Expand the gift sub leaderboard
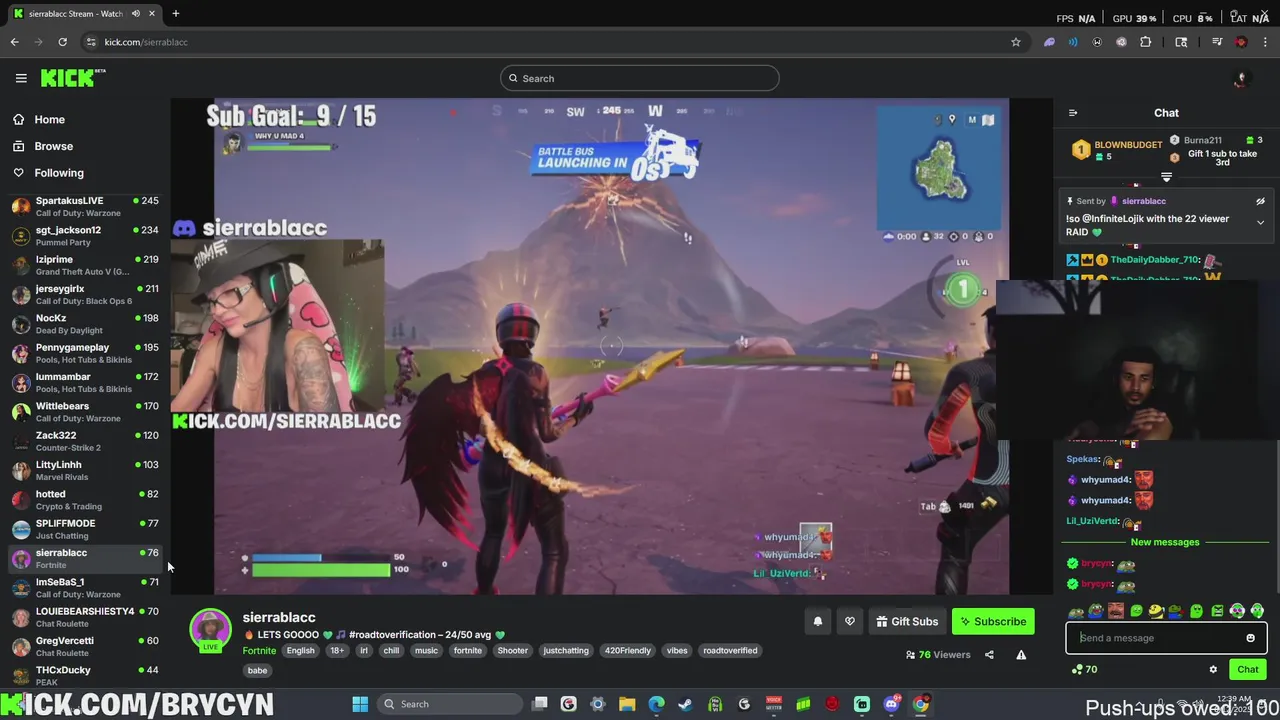The width and height of the screenshot is (1280, 720). tap(1166, 177)
